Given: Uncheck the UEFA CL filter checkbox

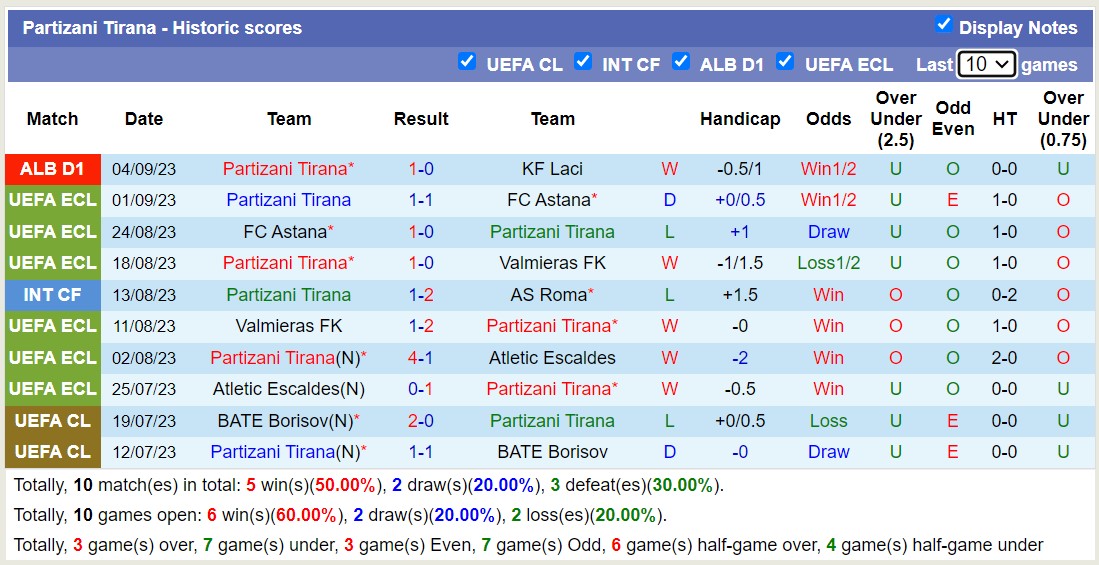Looking at the screenshot, I should [x=467, y=62].
